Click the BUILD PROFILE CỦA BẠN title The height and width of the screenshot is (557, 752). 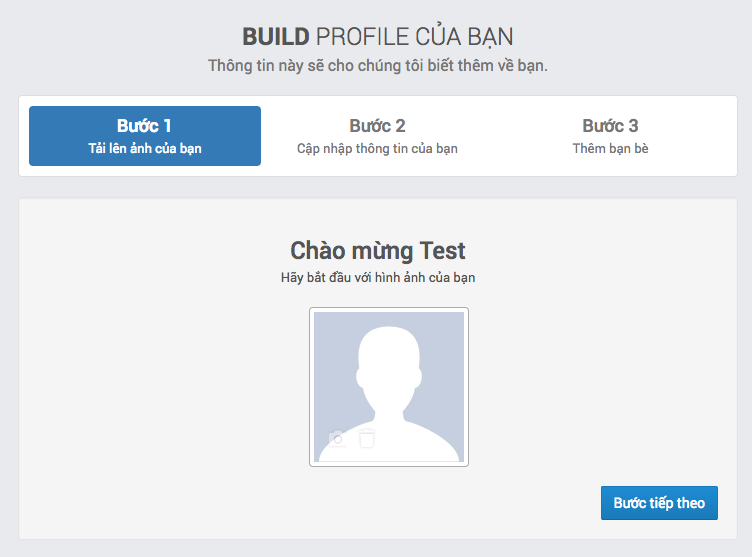378,37
